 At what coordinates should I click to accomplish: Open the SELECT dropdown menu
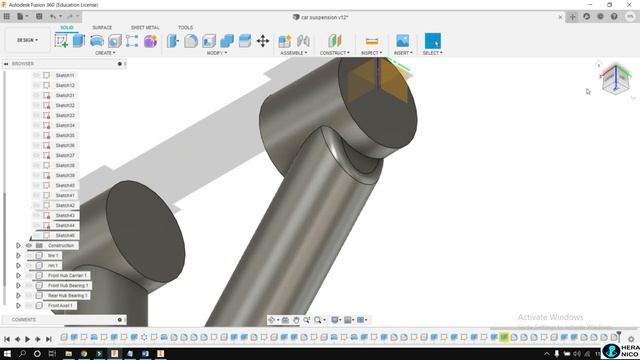pos(433,53)
